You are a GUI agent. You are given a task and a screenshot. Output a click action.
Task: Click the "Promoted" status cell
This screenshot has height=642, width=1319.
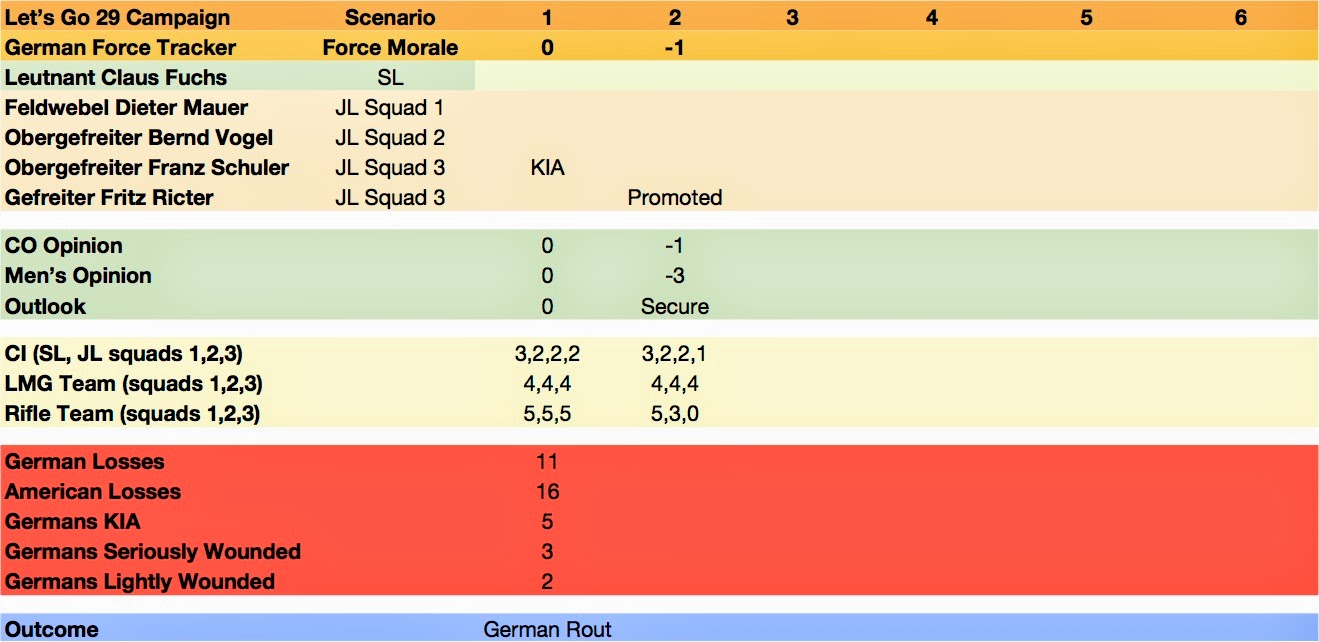(675, 198)
